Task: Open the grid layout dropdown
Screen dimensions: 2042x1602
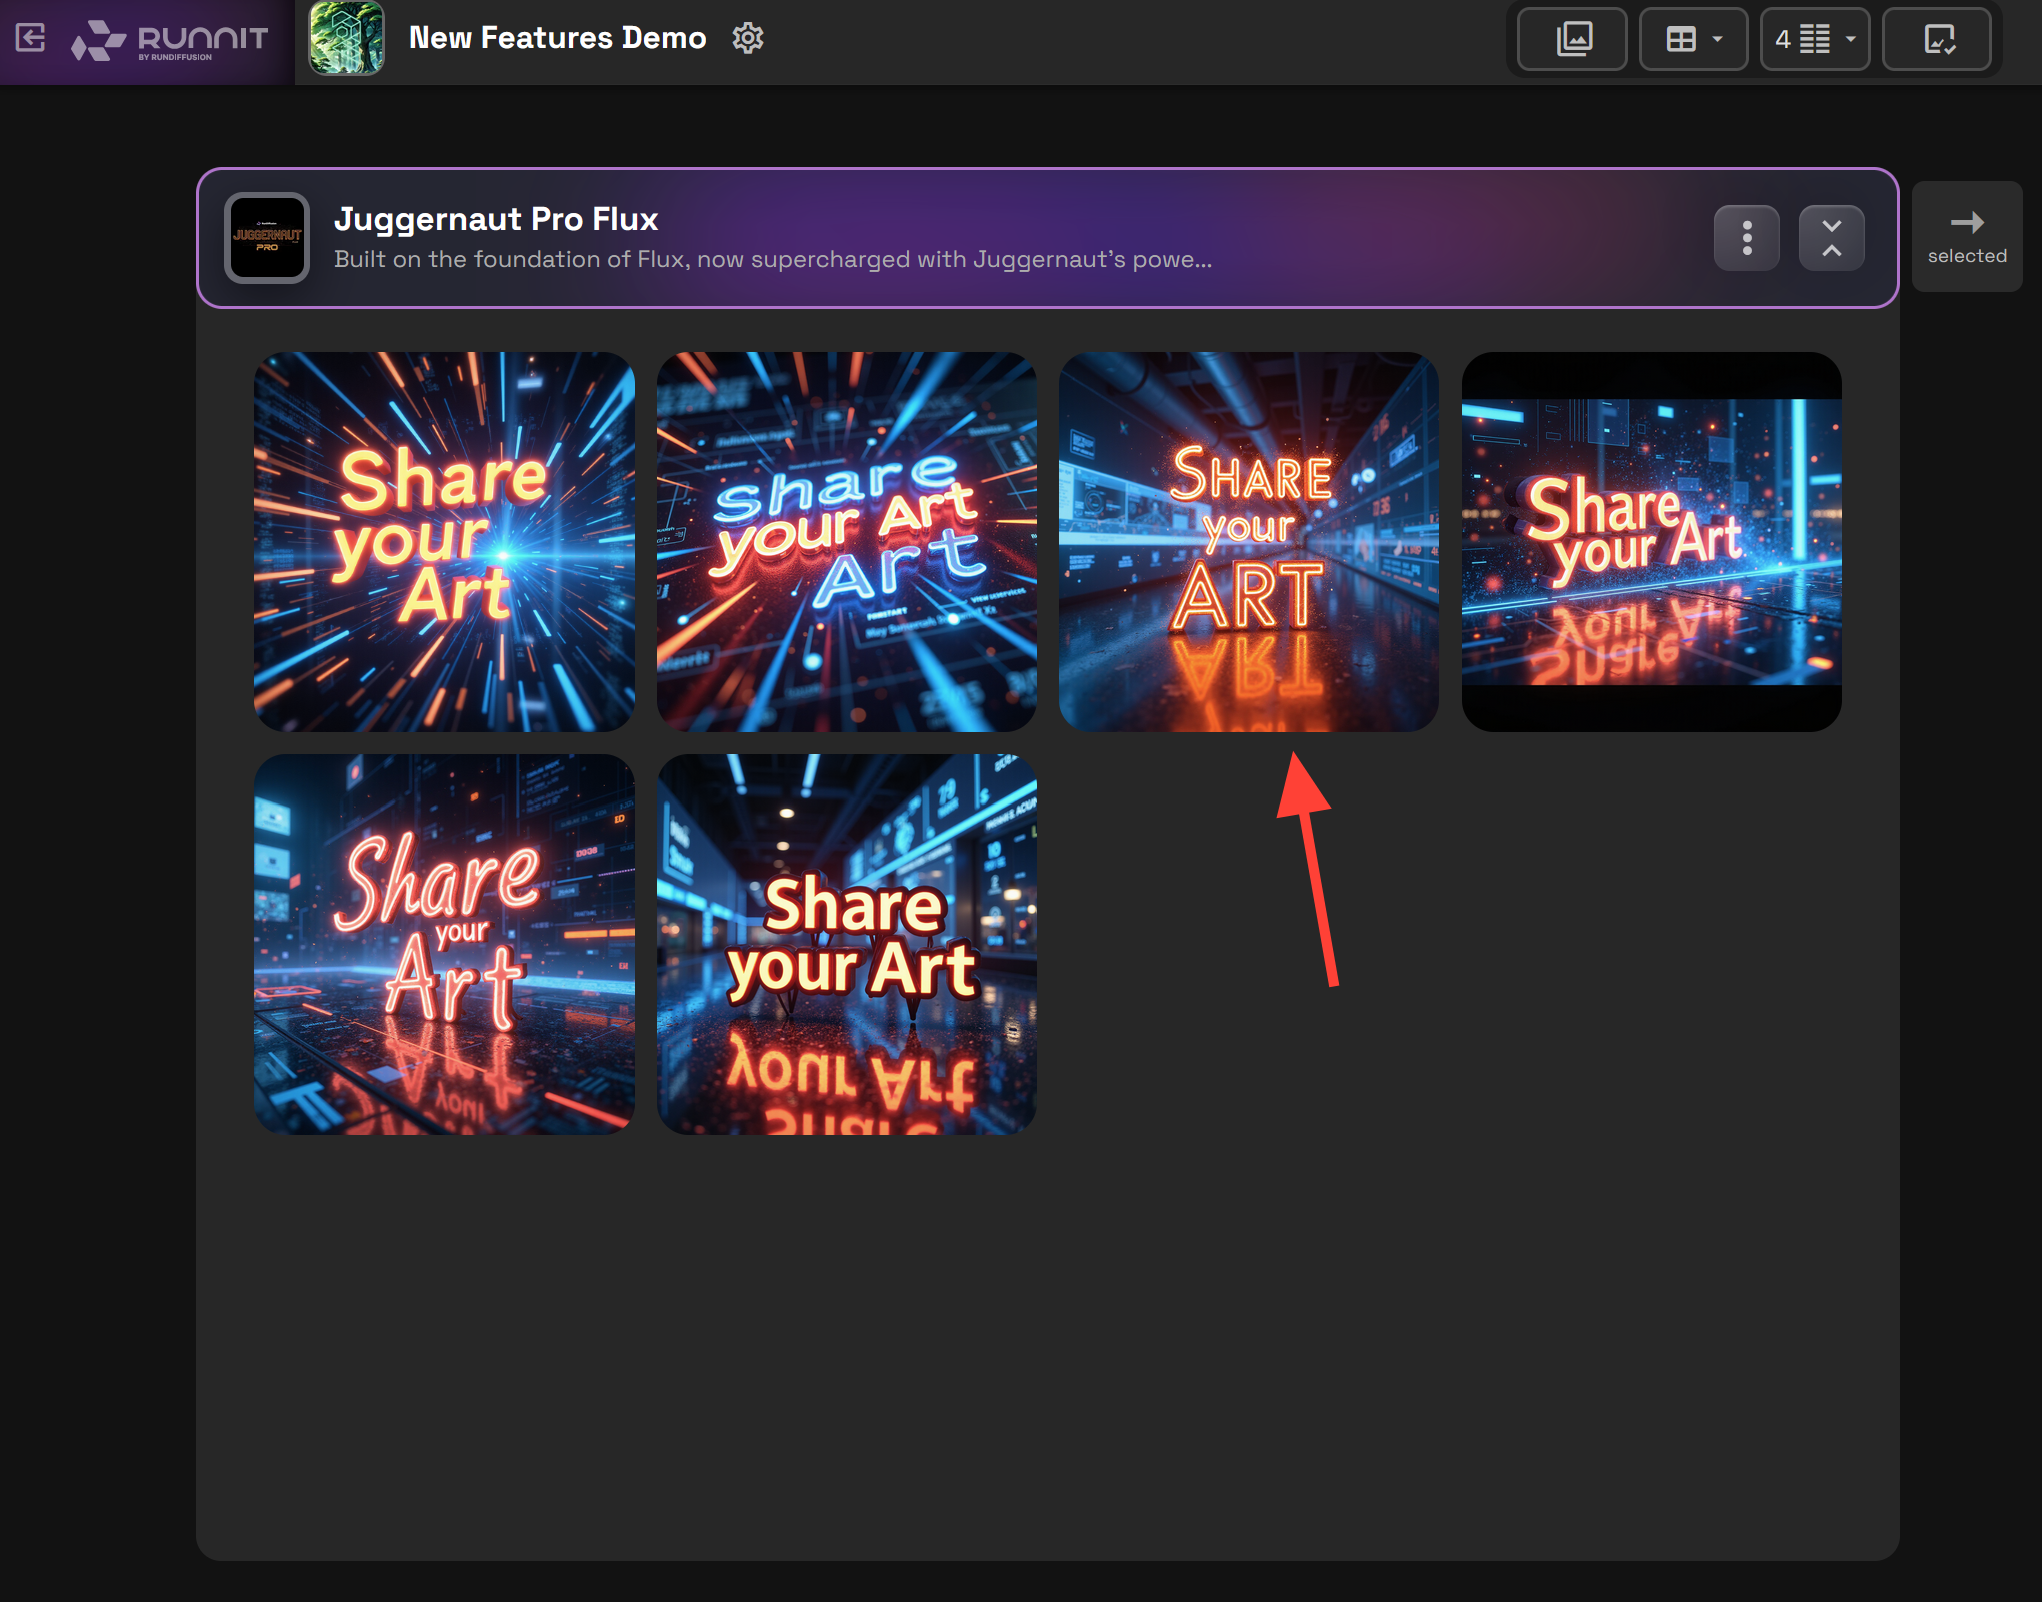Action: 1694,39
